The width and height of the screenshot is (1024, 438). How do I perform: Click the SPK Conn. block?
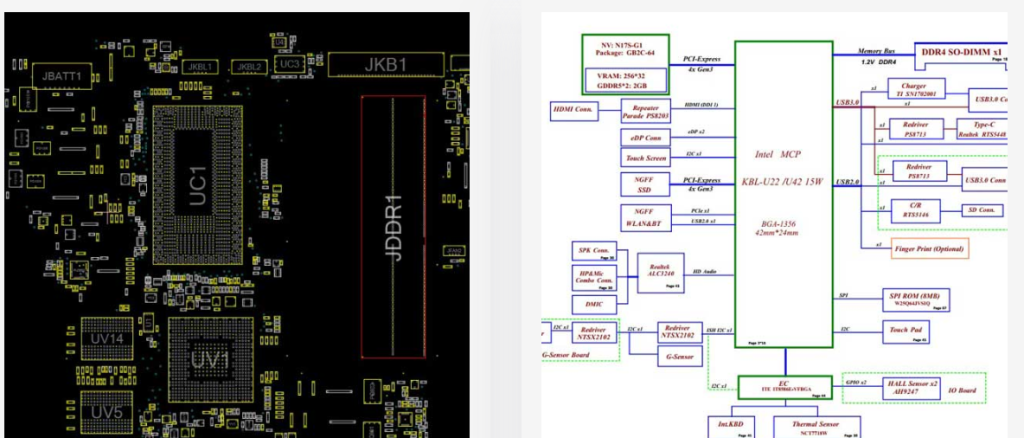(594, 251)
